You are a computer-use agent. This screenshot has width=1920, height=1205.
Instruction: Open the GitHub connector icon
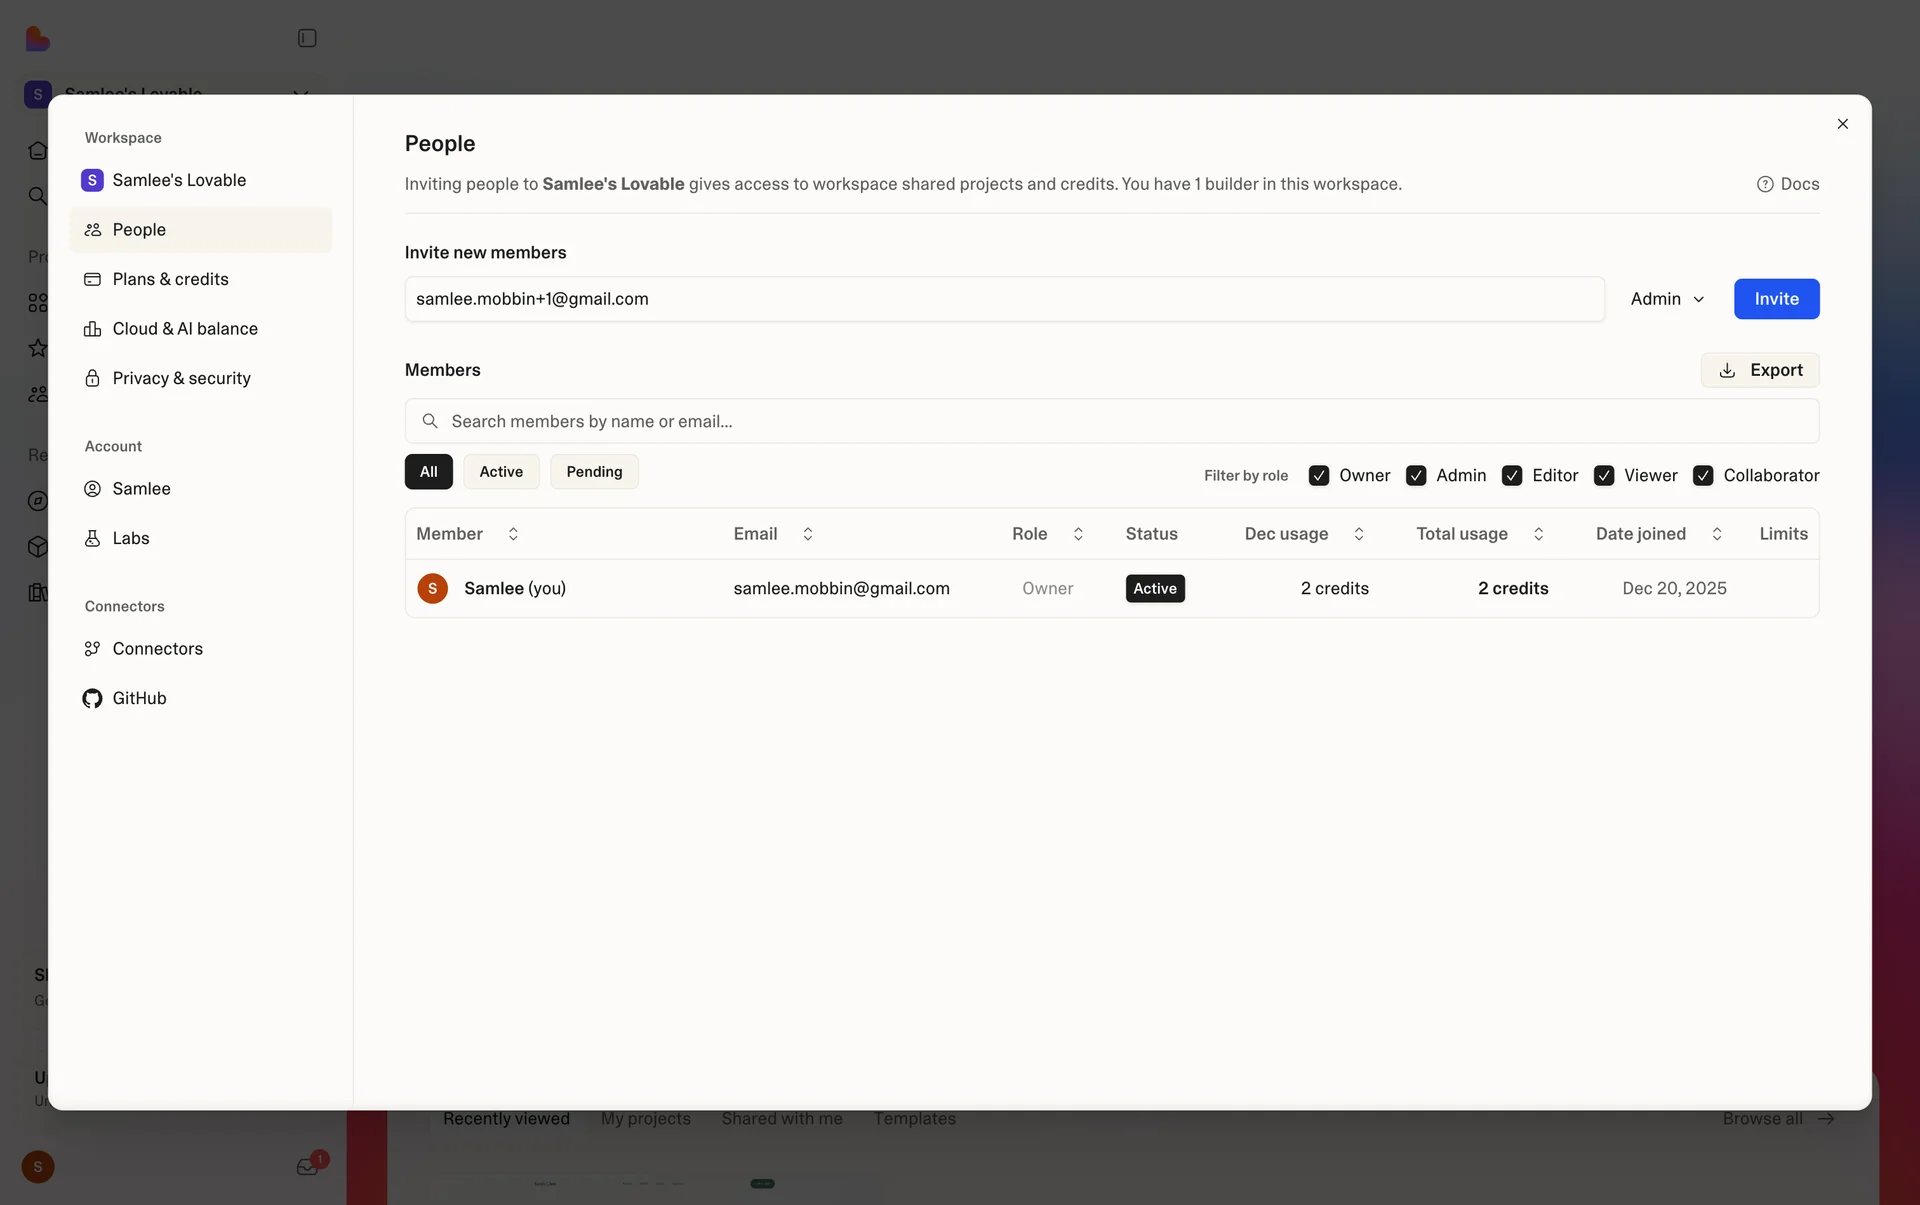click(x=92, y=698)
